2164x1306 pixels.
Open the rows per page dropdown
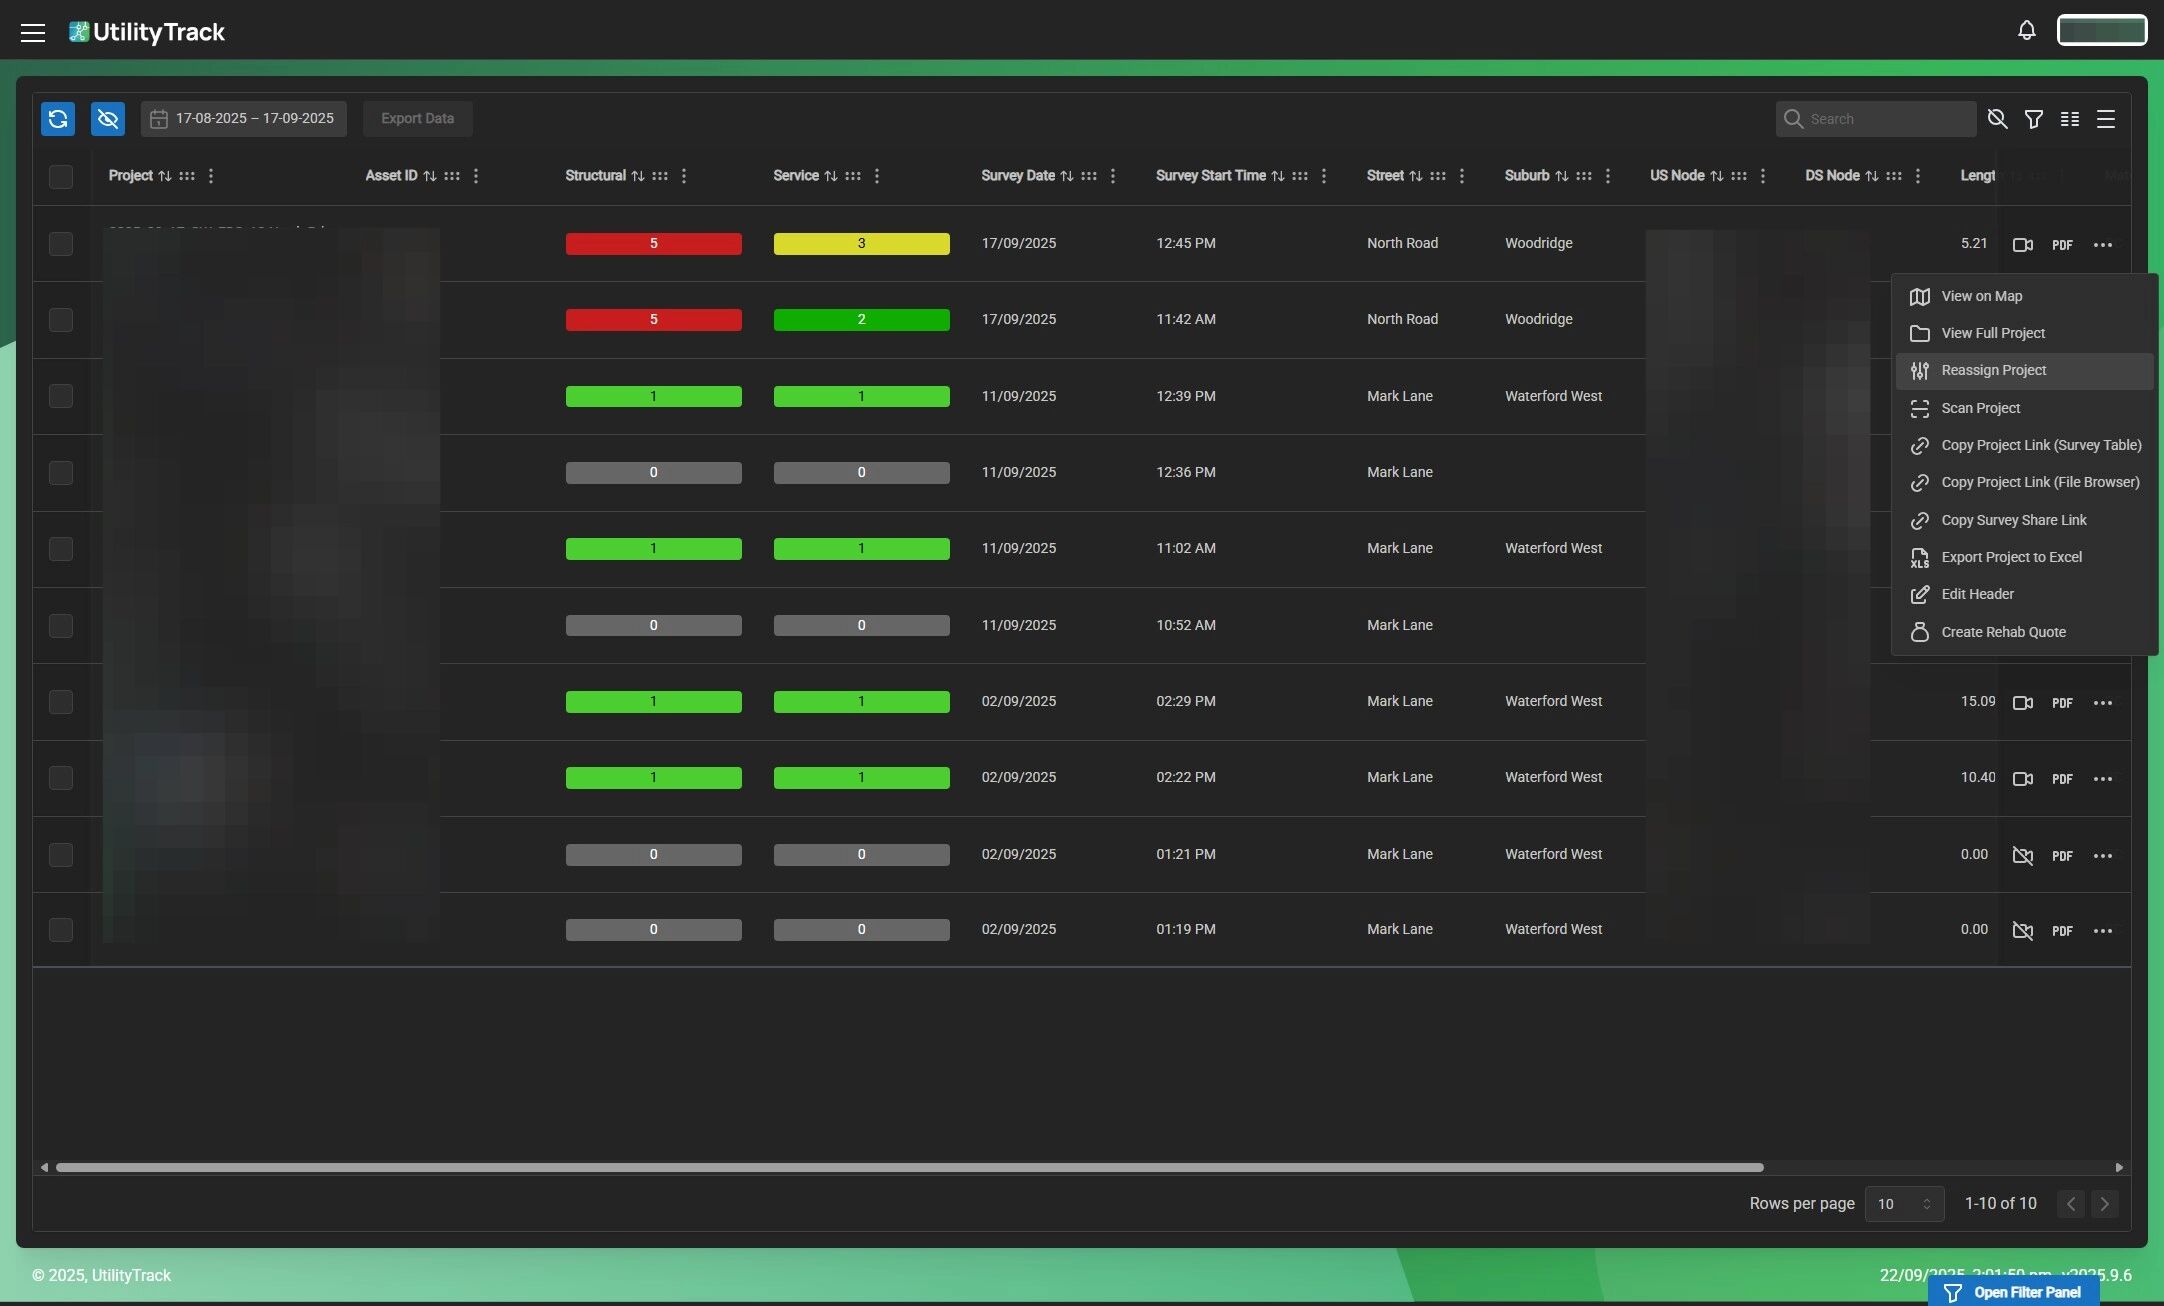pyautogui.click(x=1903, y=1204)
